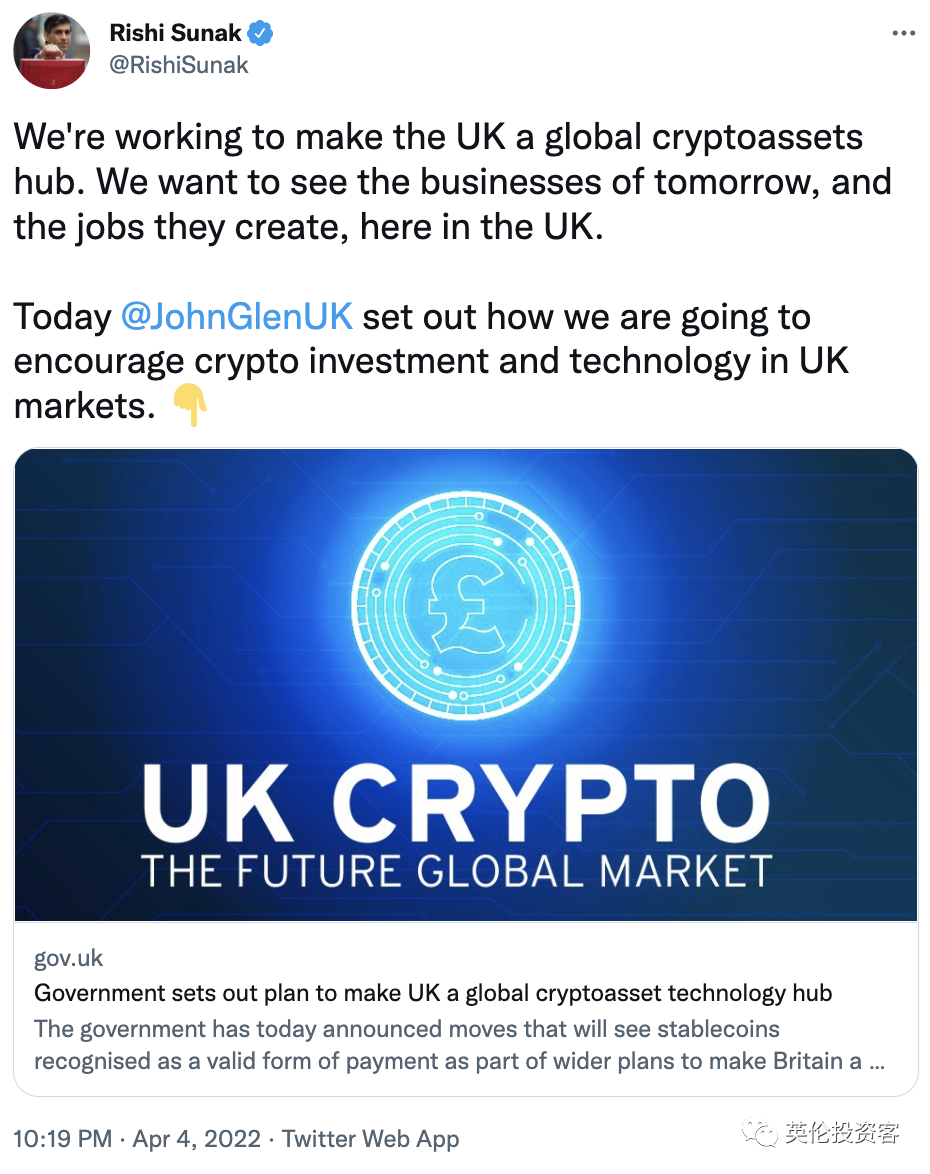This screenshot has width=930, height=1174.
Task: Click the @RishiSunak handle
Action: [x=179, y=66]
